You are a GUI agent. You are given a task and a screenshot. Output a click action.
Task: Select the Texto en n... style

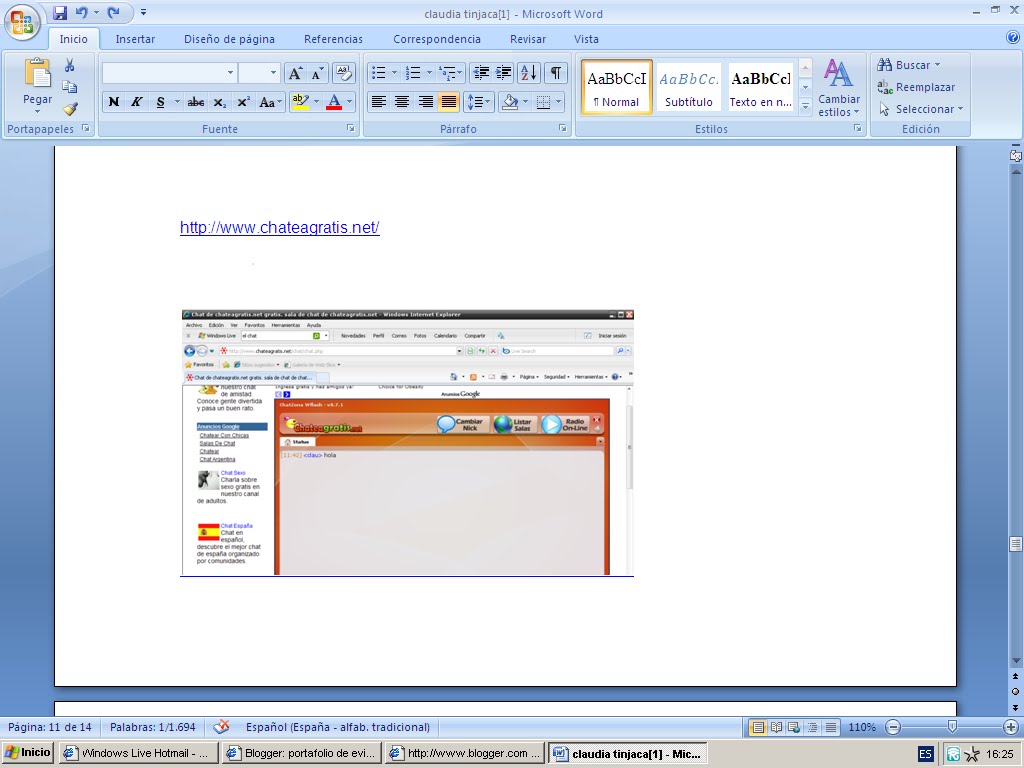click(760, 88)
